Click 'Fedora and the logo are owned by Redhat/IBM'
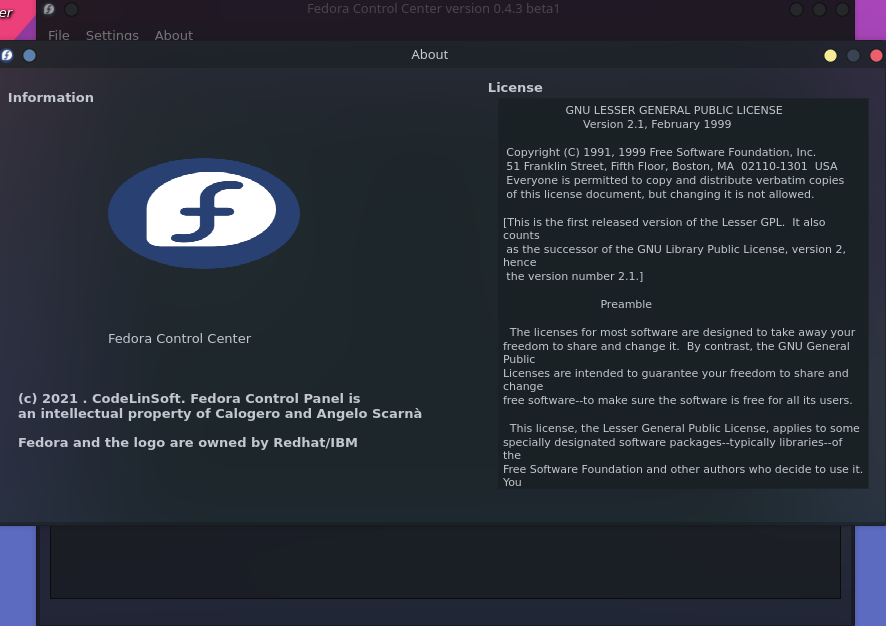Image resolution: width=886 pixels, height=626 pixels. point(188,442)
